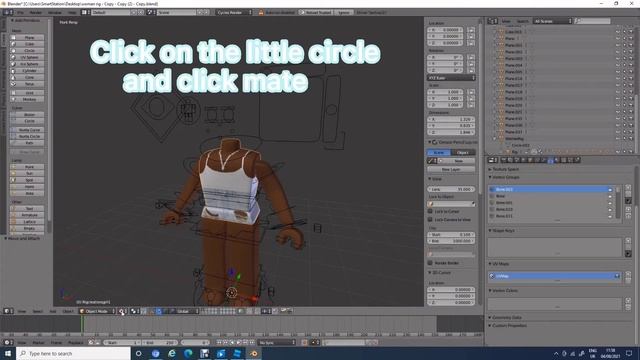
Task: Open the 3D View editor type selector
Action: pyautogui.click(x=8, y=311)
